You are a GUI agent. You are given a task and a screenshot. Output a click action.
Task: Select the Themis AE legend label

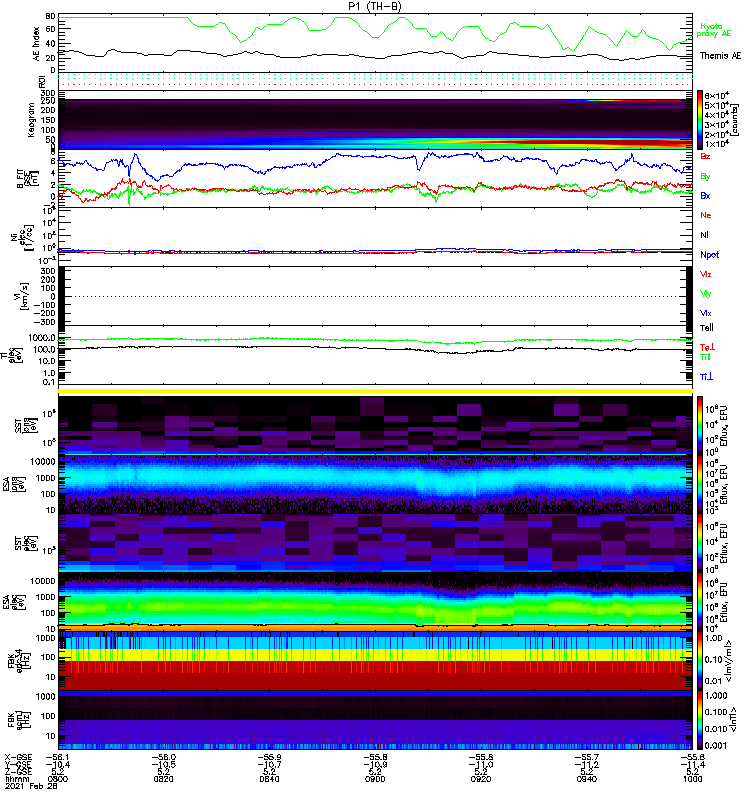coord(720,56)
